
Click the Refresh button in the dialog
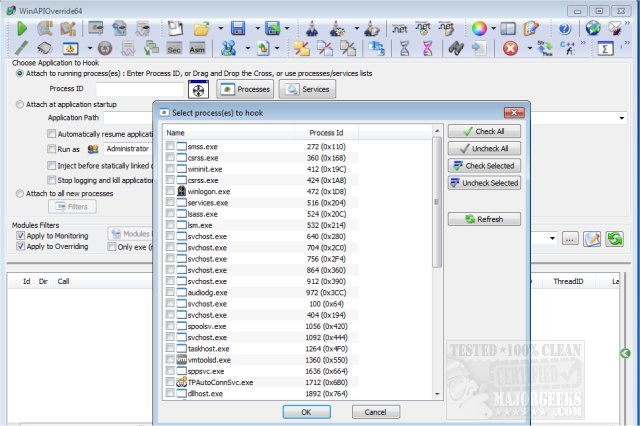point(484,219)
